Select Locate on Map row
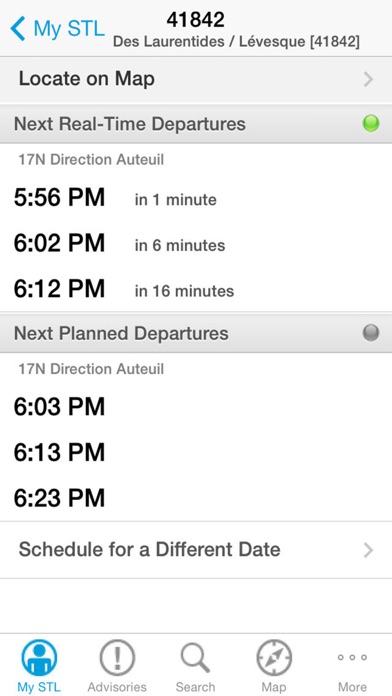392x696 pixels. pos(196,80)
